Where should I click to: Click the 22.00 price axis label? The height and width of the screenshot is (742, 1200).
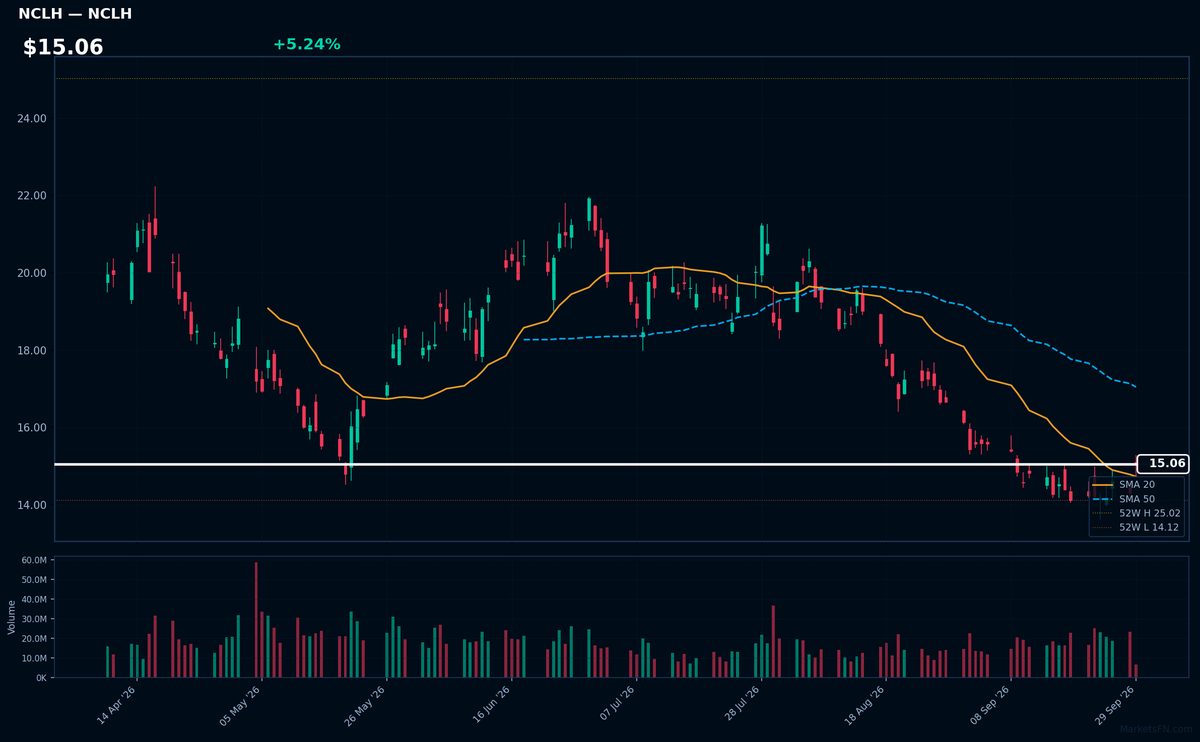[x=32, y=195]
